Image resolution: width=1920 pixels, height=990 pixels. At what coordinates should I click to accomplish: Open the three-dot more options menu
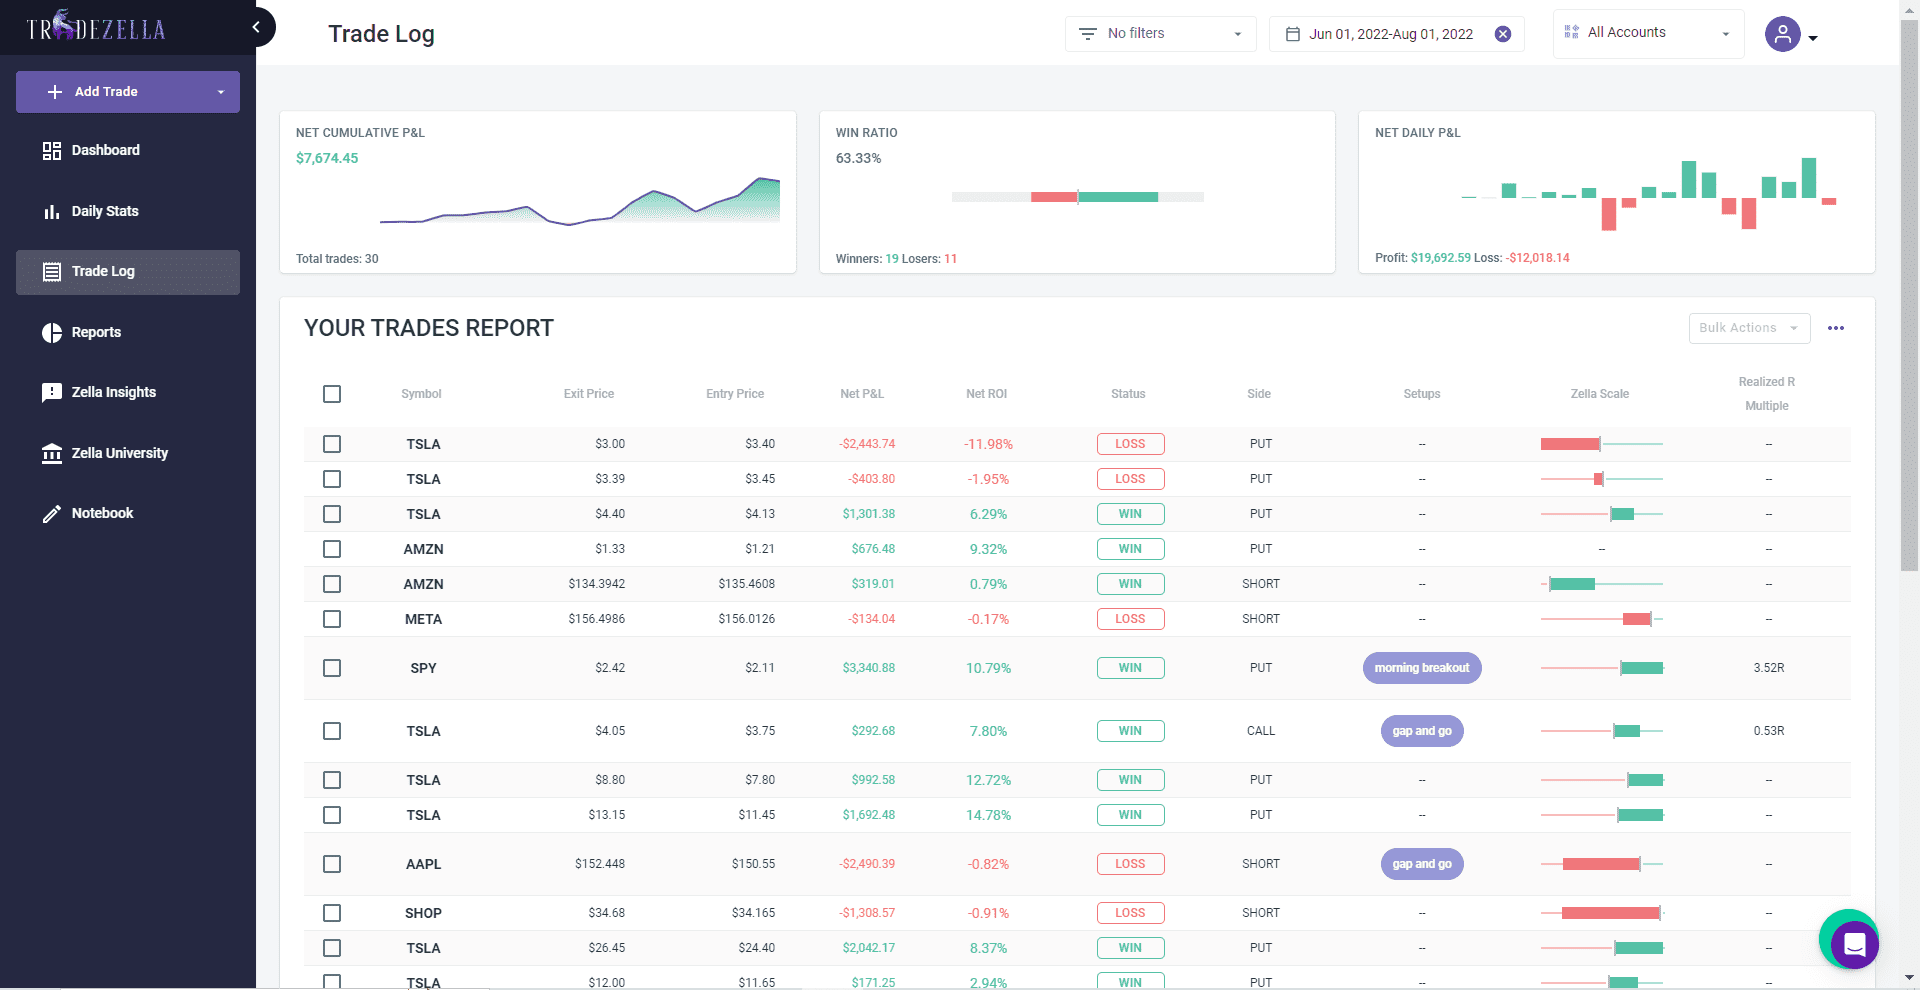click(x=1836, y=328)
